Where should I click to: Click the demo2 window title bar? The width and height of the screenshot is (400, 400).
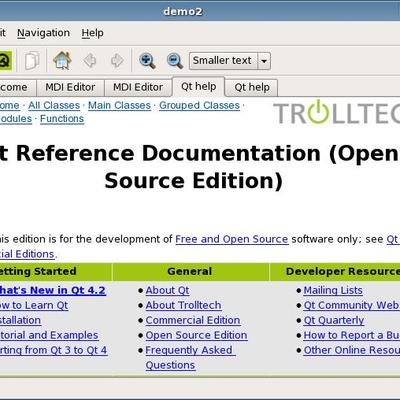pos(200,12)
